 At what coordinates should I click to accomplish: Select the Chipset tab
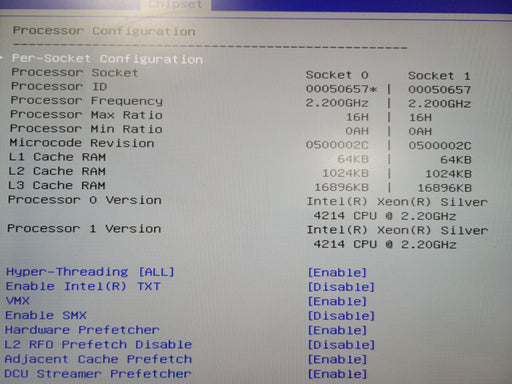pyautogui.click(x=175, y=4)
